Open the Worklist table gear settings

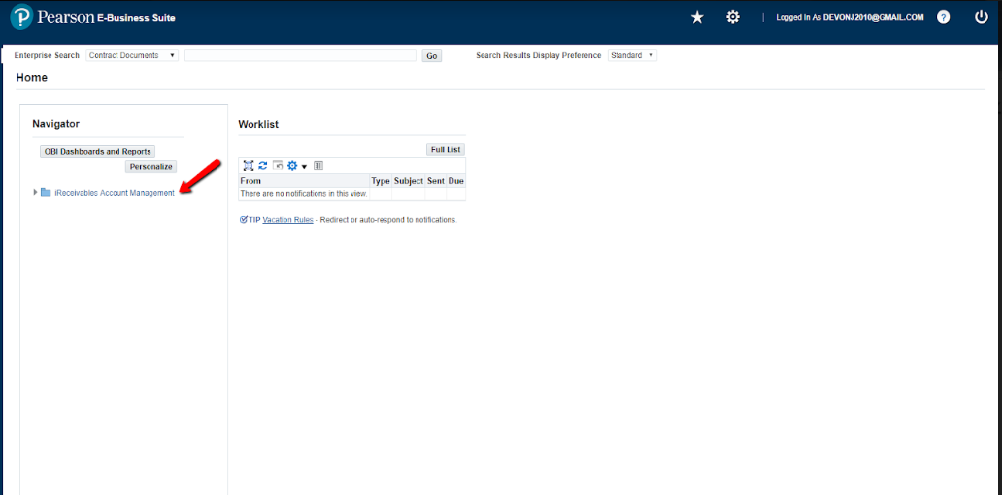[x=294, y=166]
